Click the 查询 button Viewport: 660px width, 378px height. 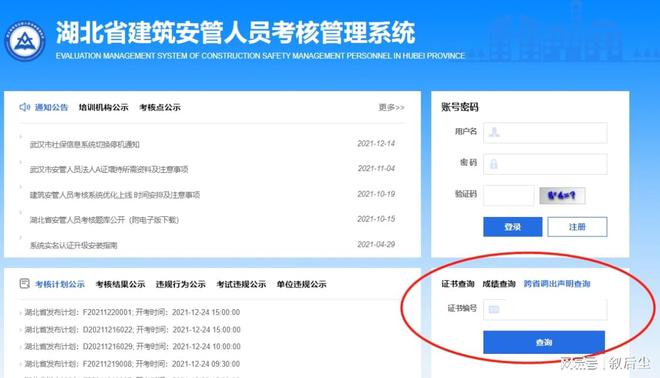(544, 342)
